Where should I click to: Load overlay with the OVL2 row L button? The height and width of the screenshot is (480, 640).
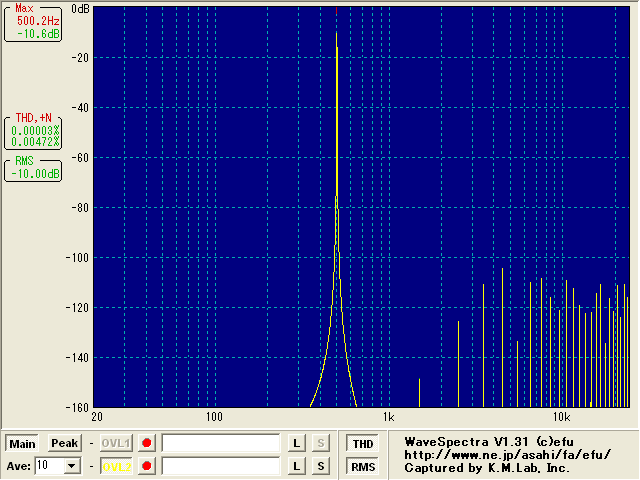[x=297, y=466]
